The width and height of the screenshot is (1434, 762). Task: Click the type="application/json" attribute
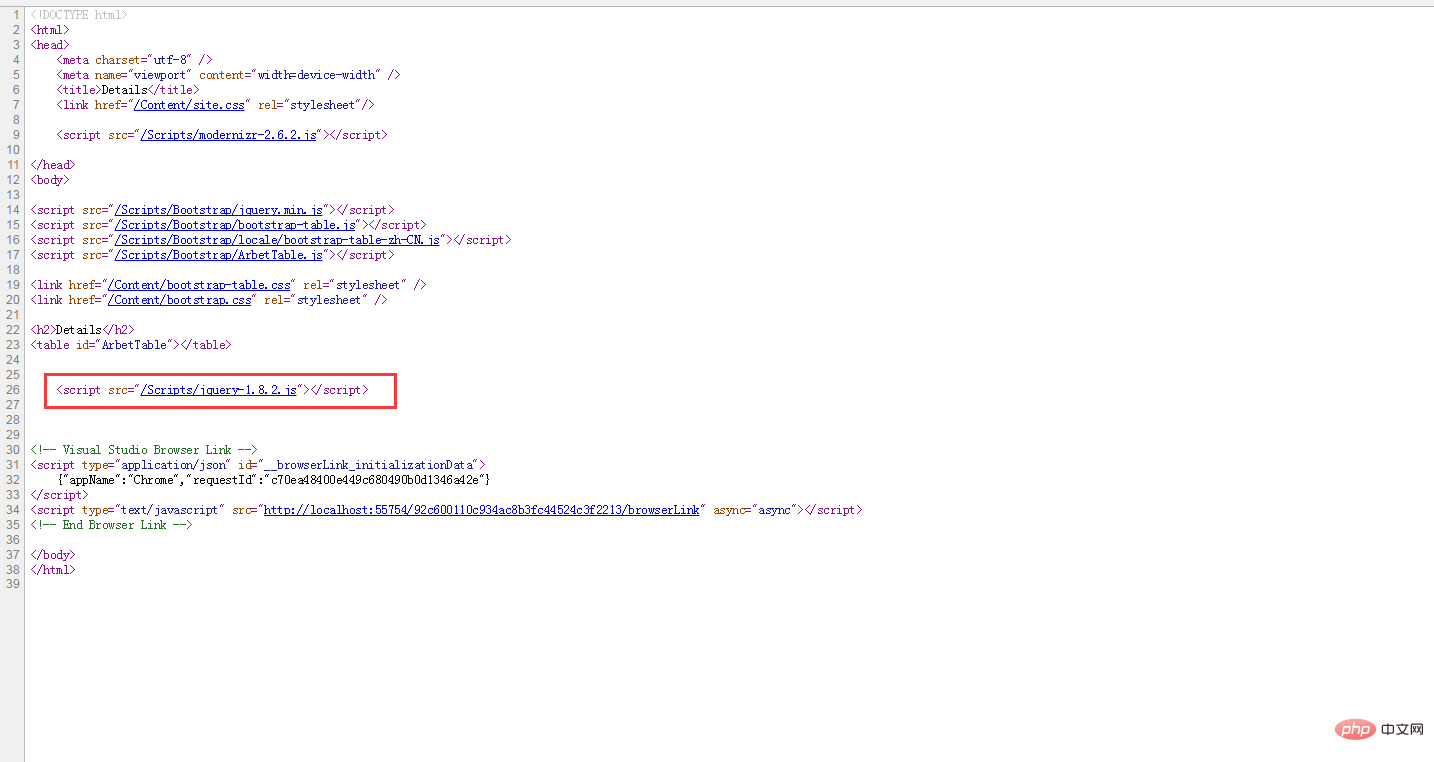click(x=155, y=465)
